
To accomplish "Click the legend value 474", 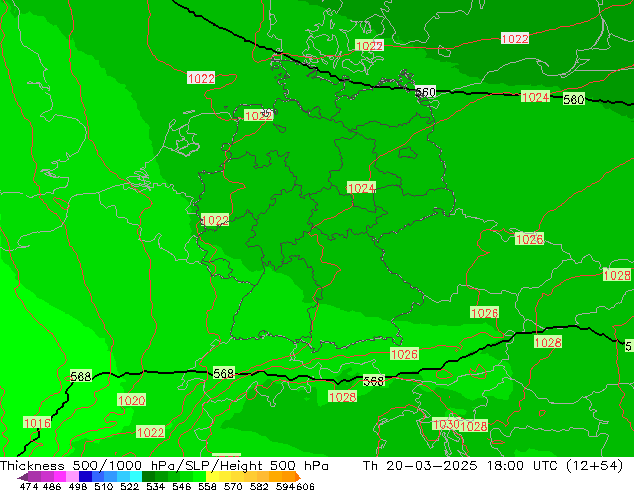I will click(29, 486).
